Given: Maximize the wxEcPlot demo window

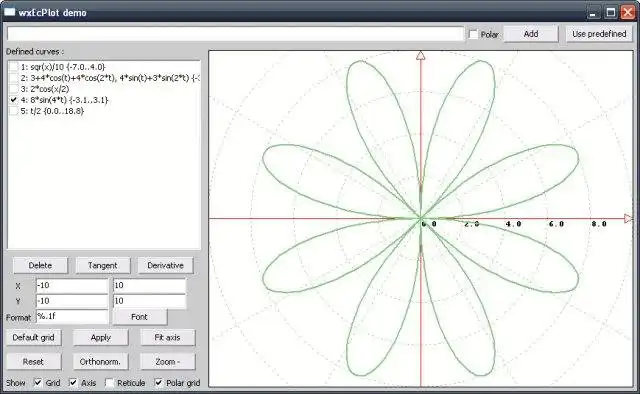Looking at the screenshot, I should point(611,12).
